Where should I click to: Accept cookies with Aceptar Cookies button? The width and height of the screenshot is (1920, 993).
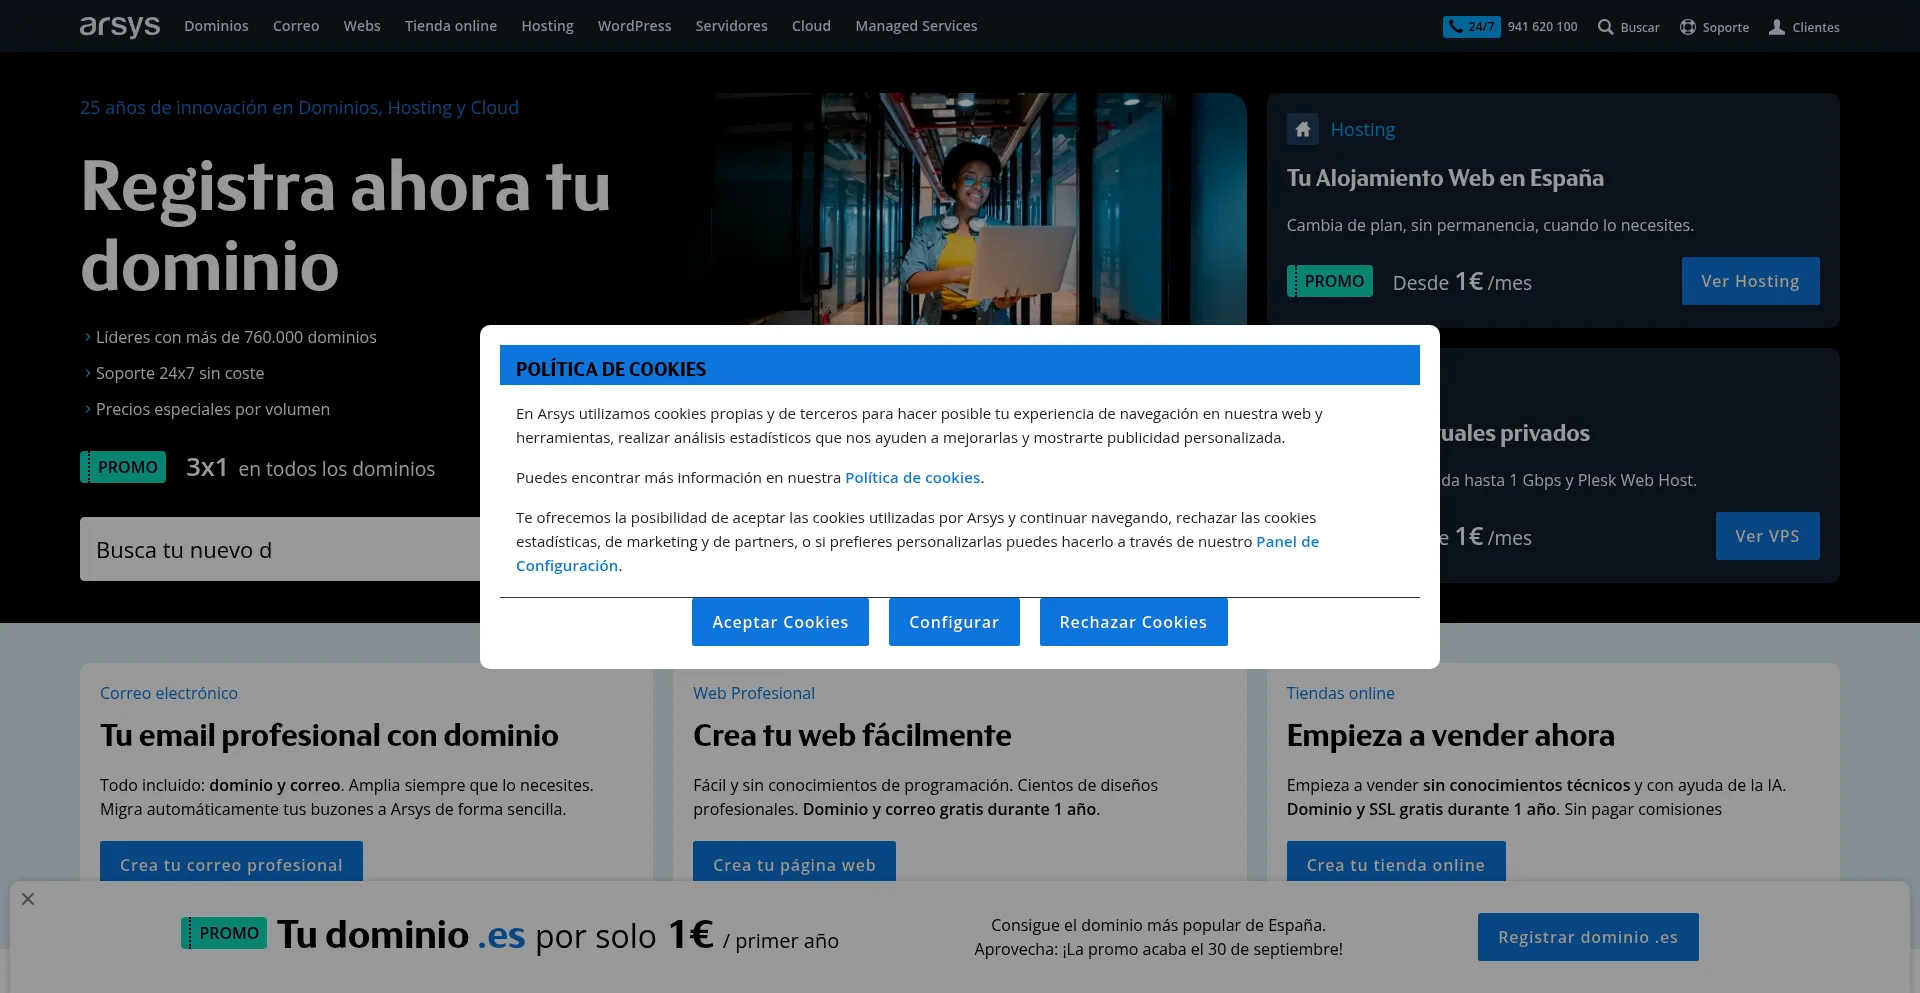pyautogui.click(x=780, y=622)
